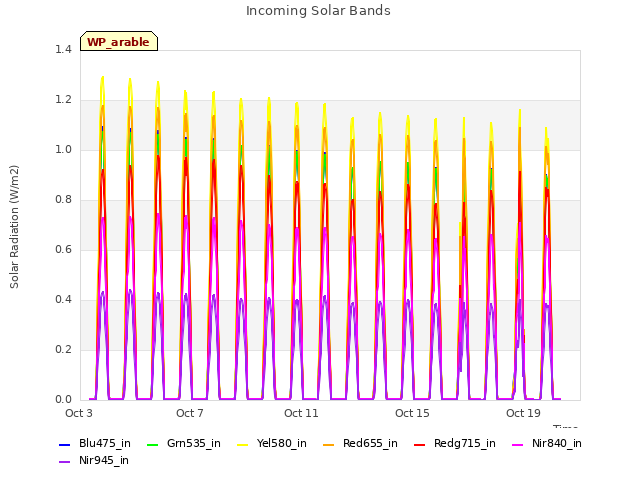This screenshot has height=480, width=640.
Task: Click the Oct 19 x-axis tick label
Action: 523,413
